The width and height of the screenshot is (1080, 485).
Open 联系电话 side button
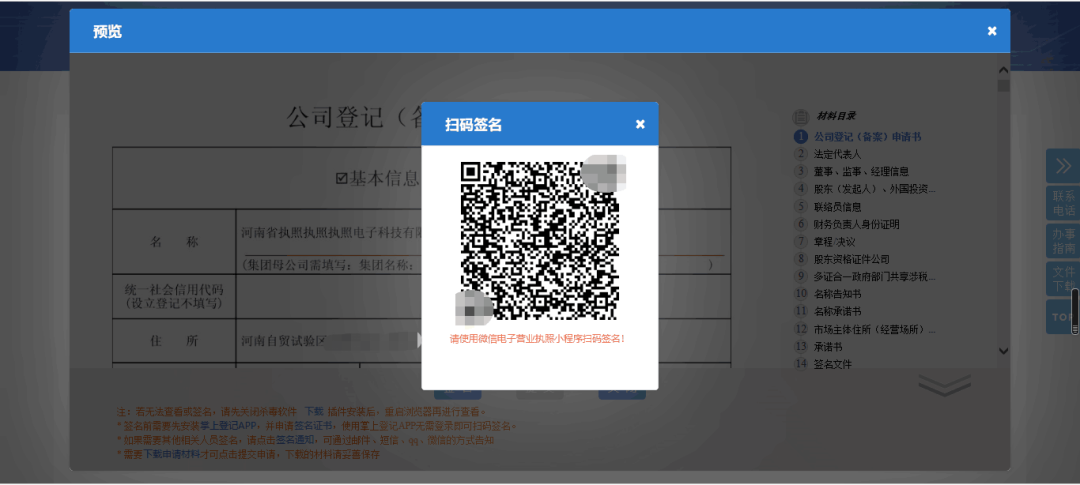1063,203
